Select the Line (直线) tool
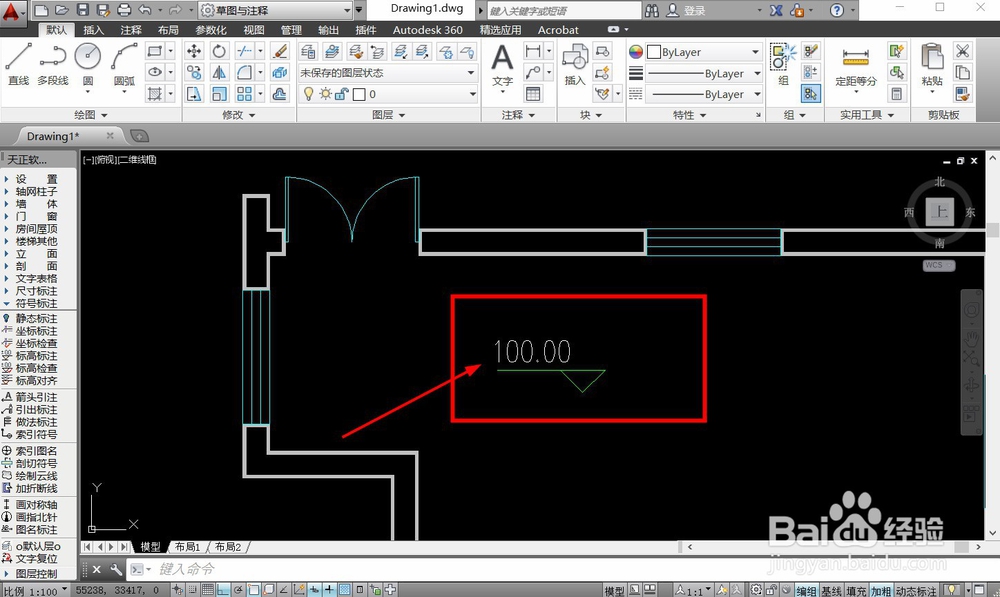Viewport: 1000px width, 597px height. pyautogui.click(x=18, y=64)
